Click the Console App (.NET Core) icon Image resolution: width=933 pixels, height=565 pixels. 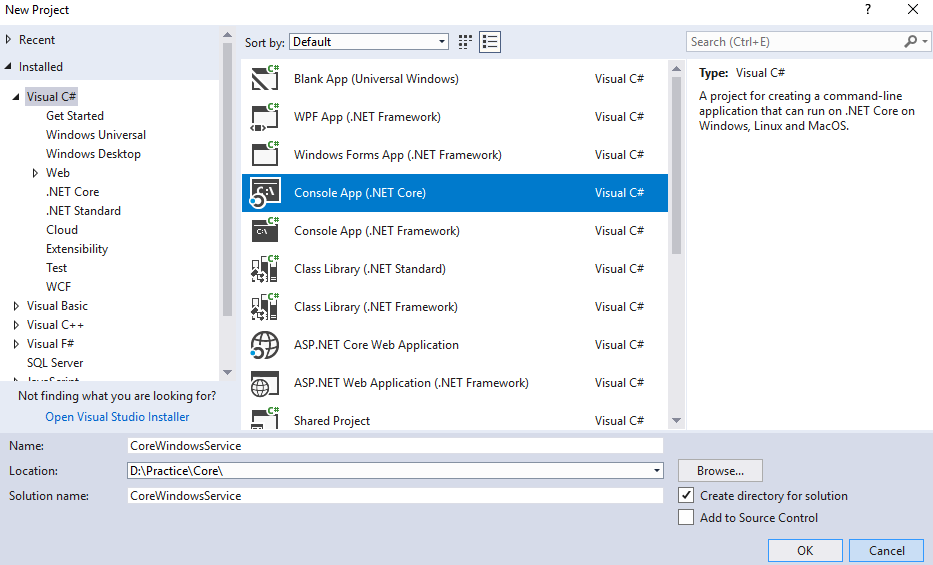pyautogui.click(x=265, y=193)
